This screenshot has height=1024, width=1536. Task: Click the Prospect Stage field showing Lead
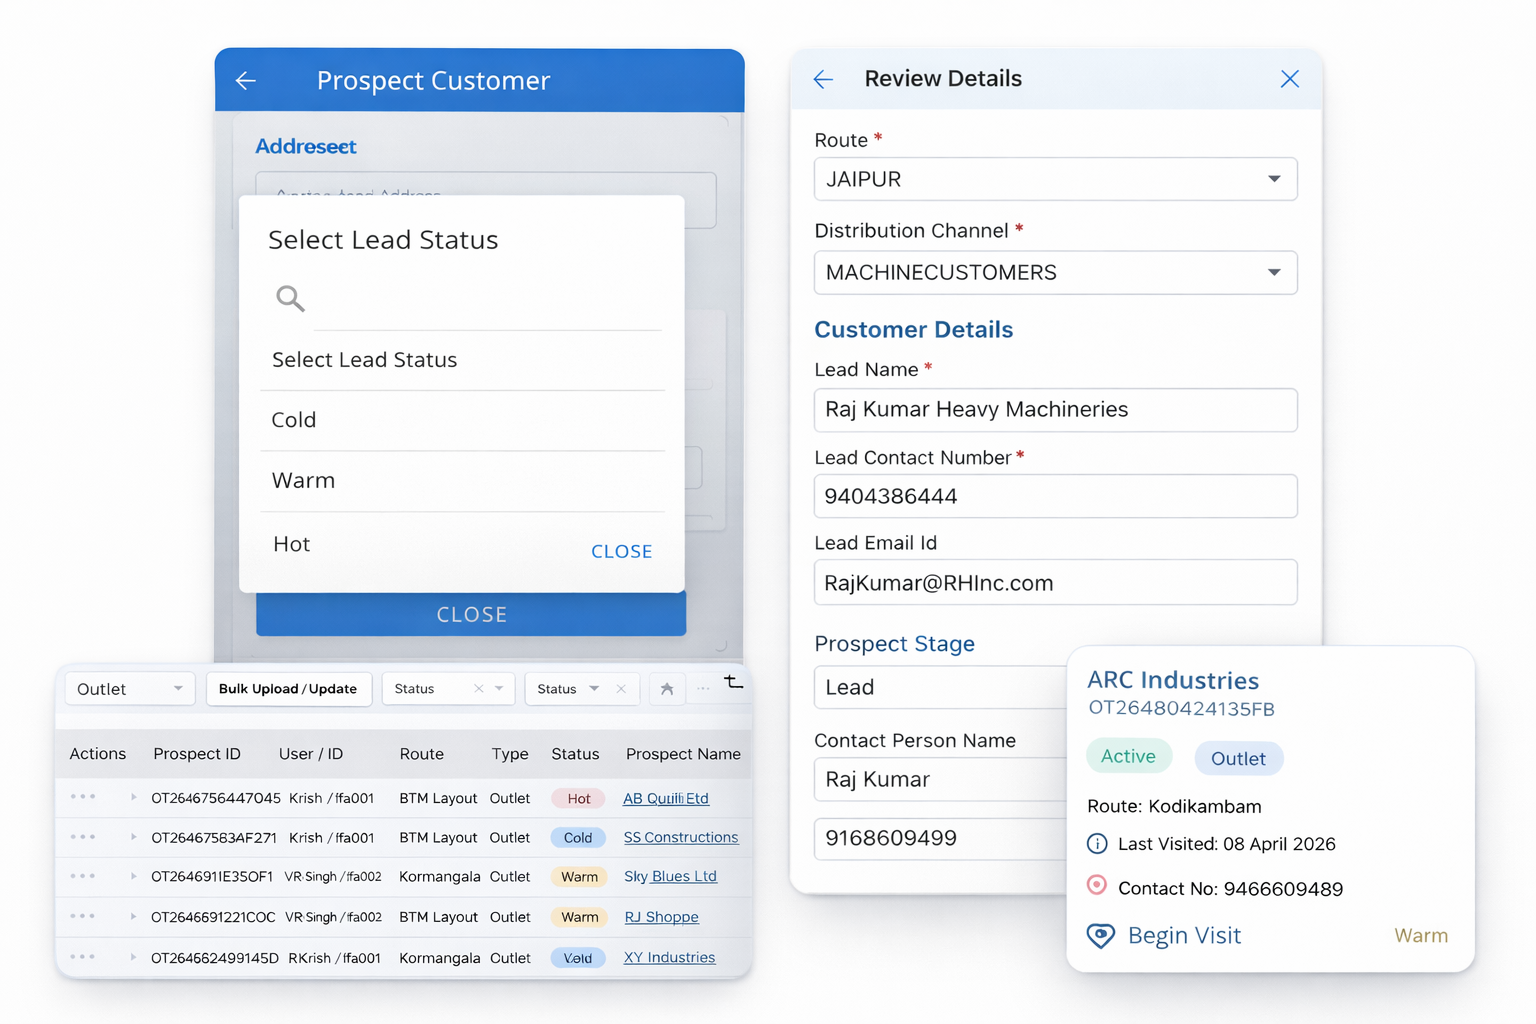coord(940,687)
